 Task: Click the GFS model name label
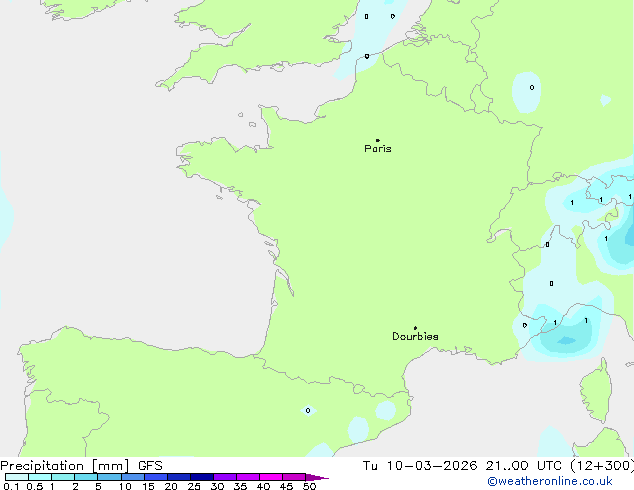150,466
